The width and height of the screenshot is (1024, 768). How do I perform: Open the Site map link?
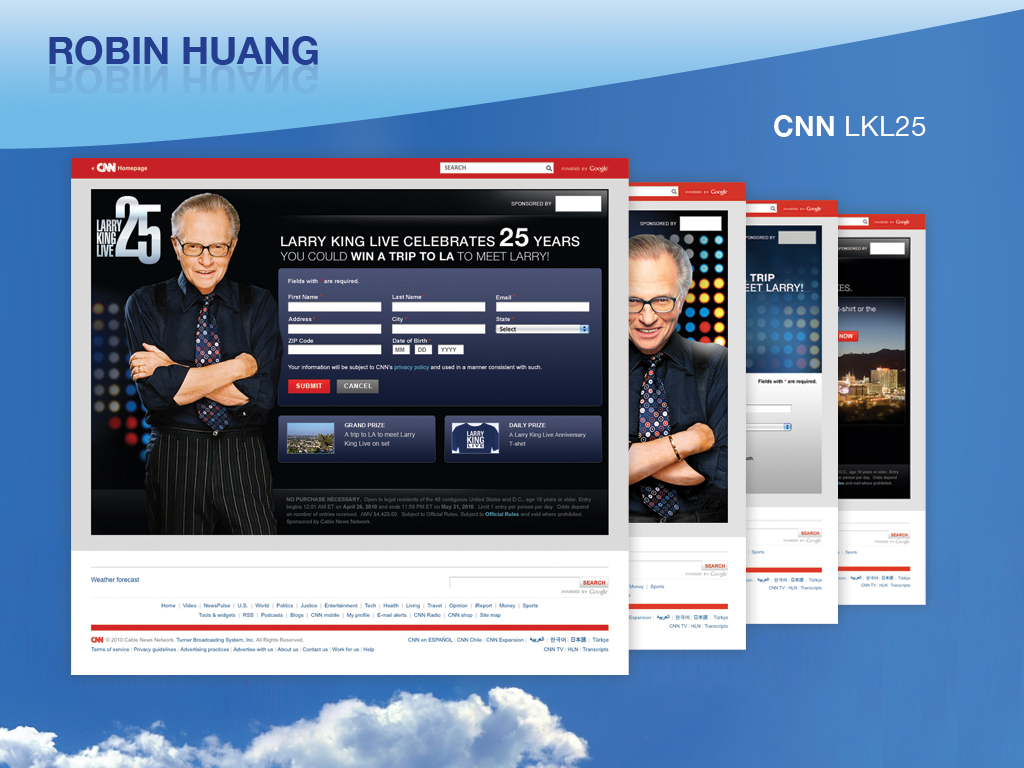click(490, 615)
